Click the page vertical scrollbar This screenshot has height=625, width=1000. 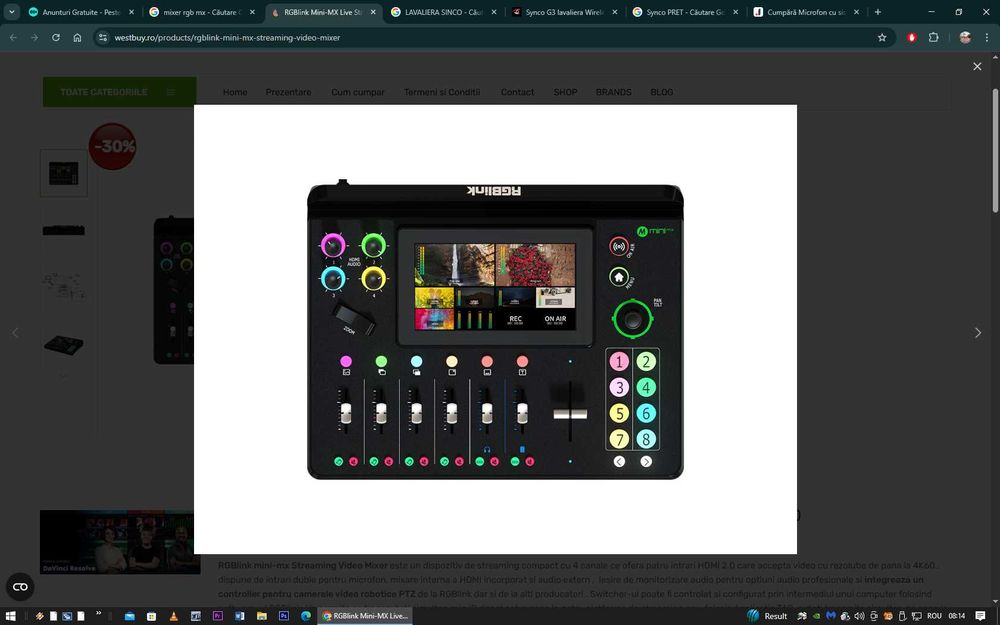click(x=995, y=151)
